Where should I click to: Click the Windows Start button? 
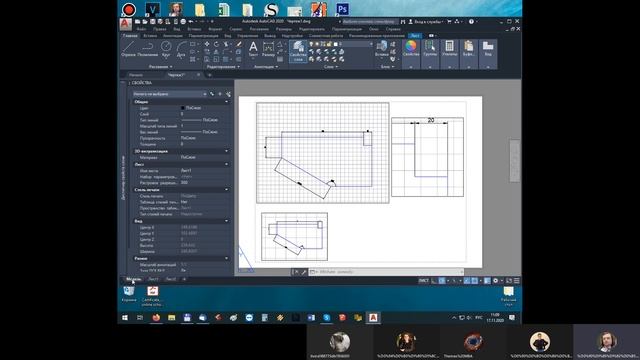tap(125, 318)
